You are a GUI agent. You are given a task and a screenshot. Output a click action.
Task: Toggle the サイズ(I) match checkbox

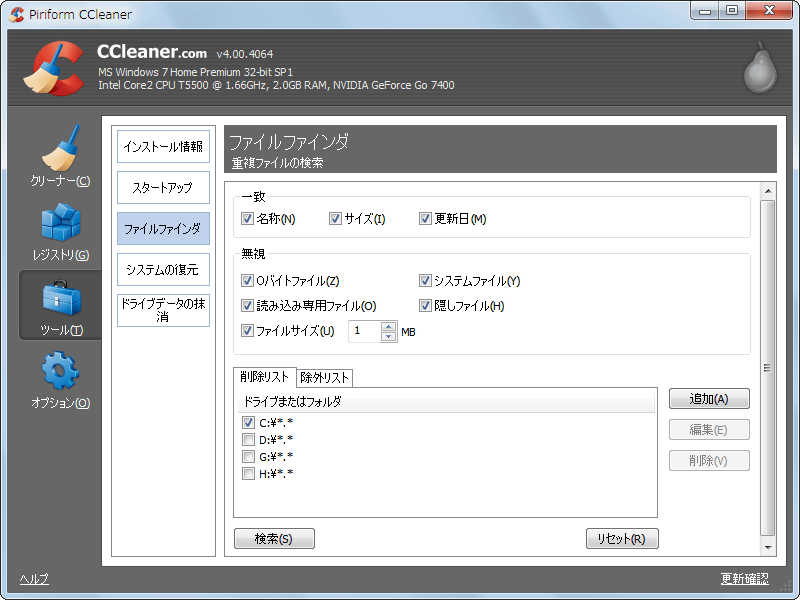tap(335, 219)
